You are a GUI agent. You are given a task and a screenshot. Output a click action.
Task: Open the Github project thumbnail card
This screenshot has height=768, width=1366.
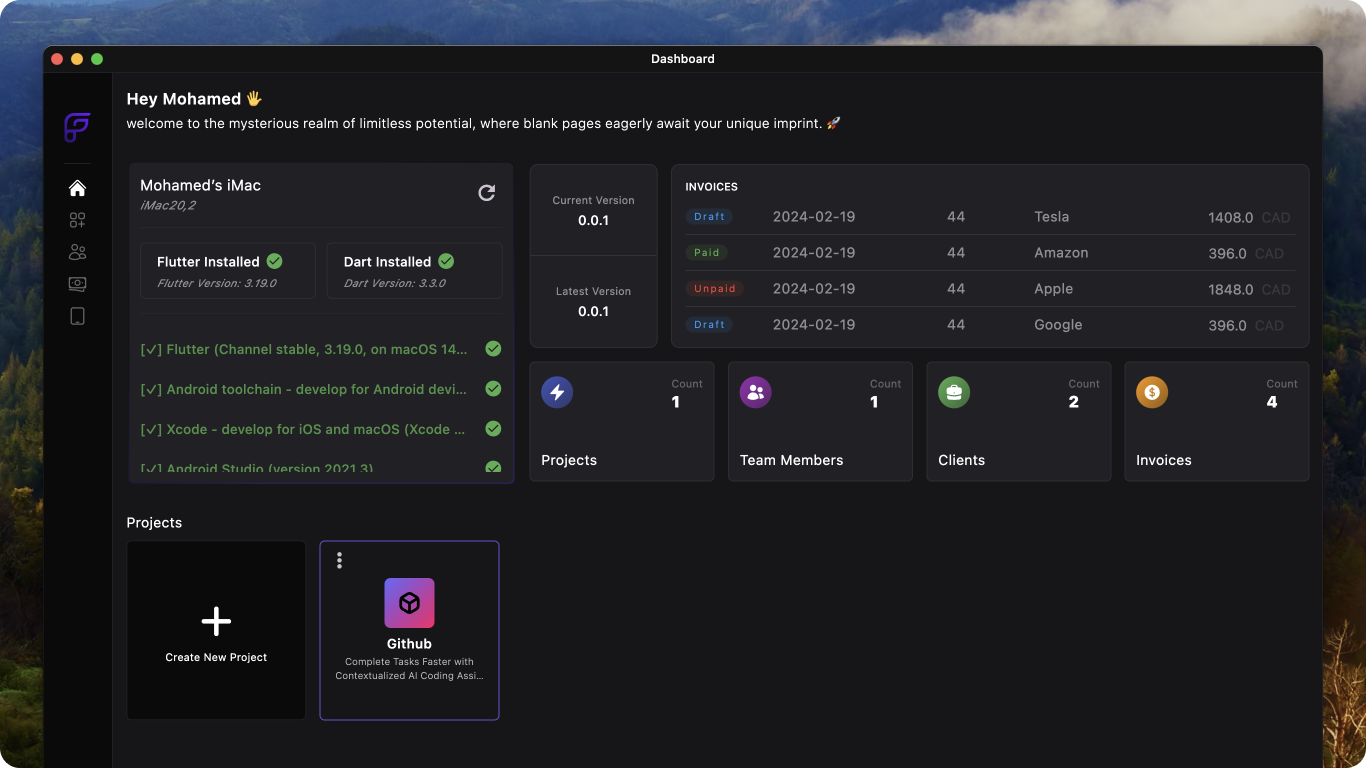click(x=409, y=630)
